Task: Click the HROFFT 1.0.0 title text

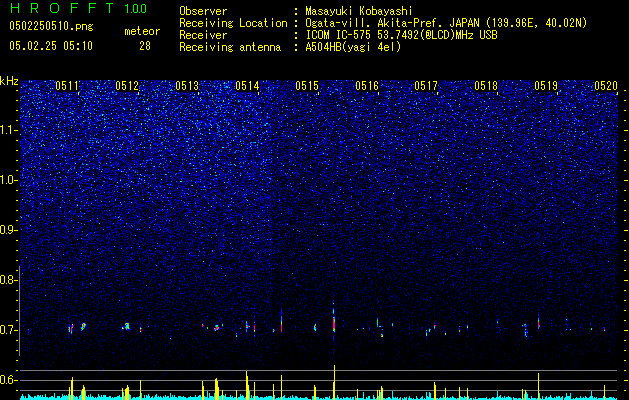Action: click(78, 8)
